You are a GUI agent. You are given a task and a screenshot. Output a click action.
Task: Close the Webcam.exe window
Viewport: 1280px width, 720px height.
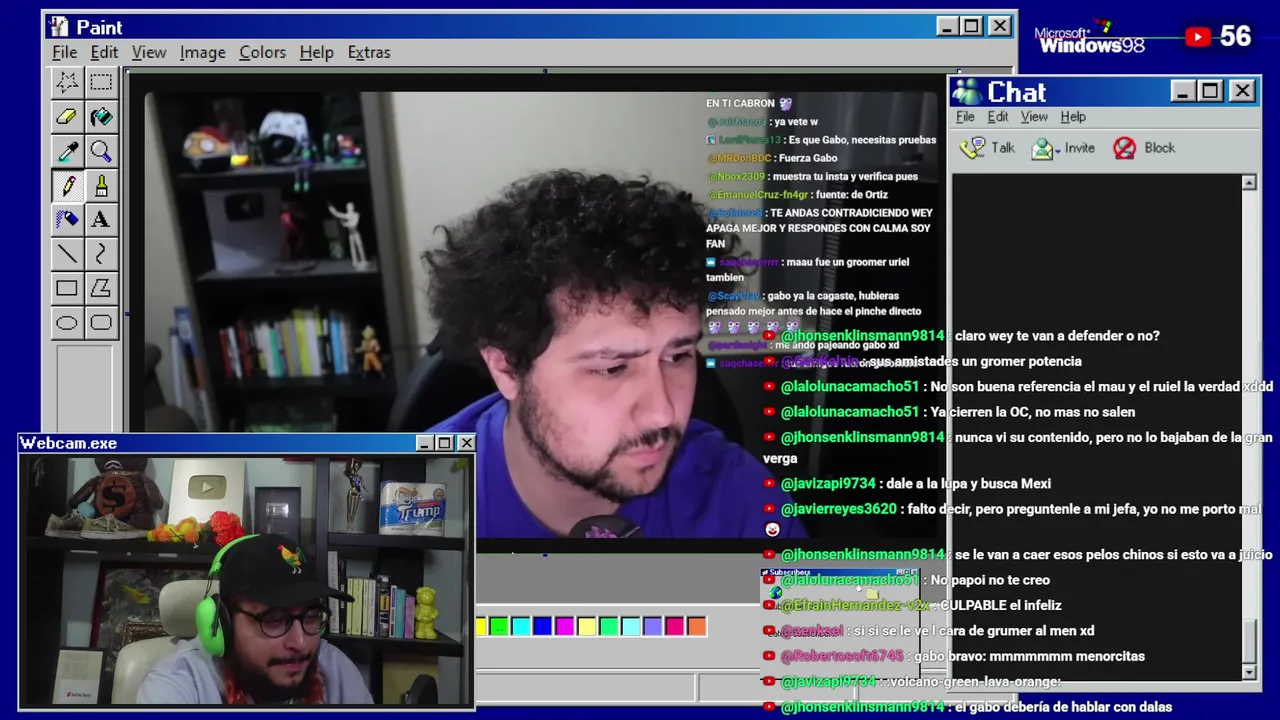tap(466, 443)
